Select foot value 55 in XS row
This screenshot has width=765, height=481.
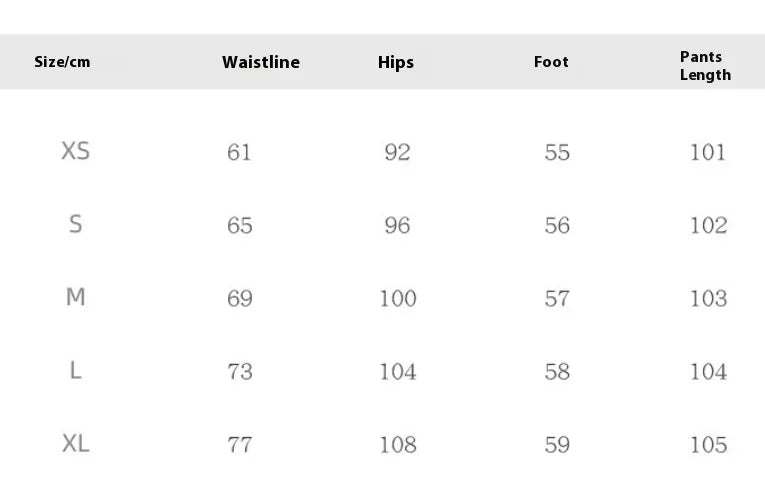tap(557, 152)
